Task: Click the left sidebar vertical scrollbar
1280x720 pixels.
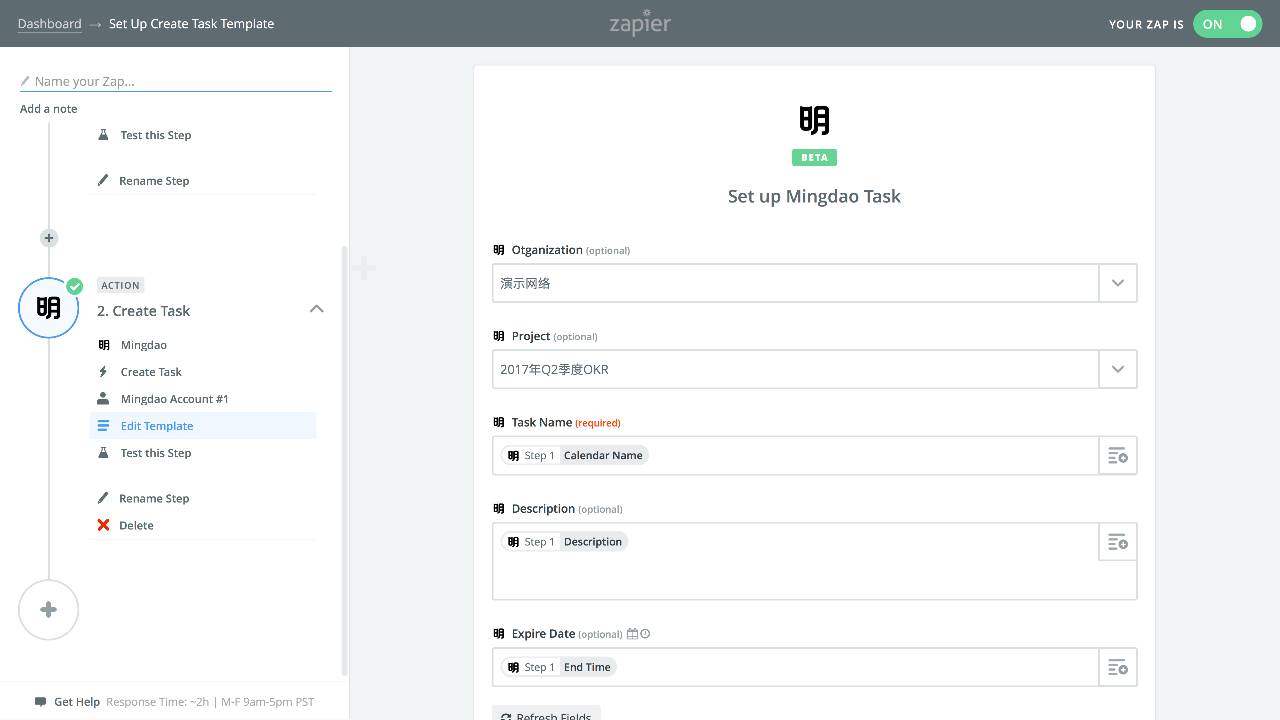Action: pos(344,460)
